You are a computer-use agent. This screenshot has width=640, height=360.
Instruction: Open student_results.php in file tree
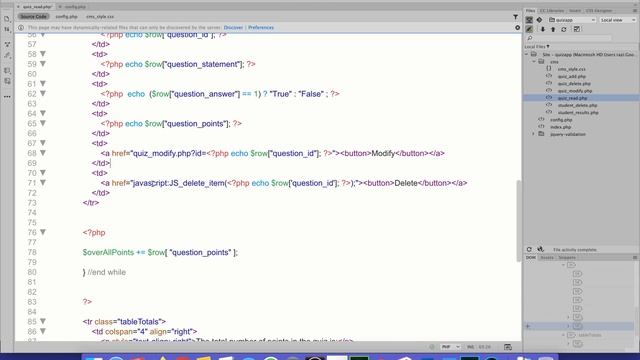pyautogui.click(x=578, y=113)
